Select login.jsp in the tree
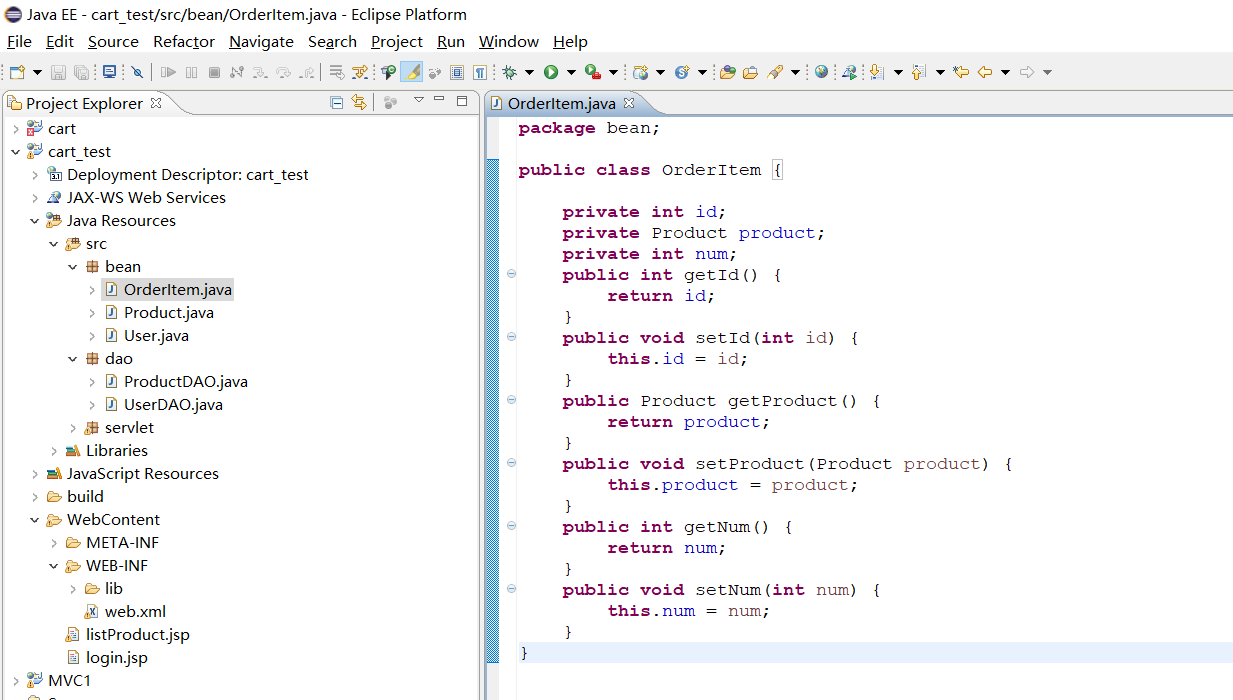The width and height of the screenshot is (1233, 700). [x=116, y=658]
